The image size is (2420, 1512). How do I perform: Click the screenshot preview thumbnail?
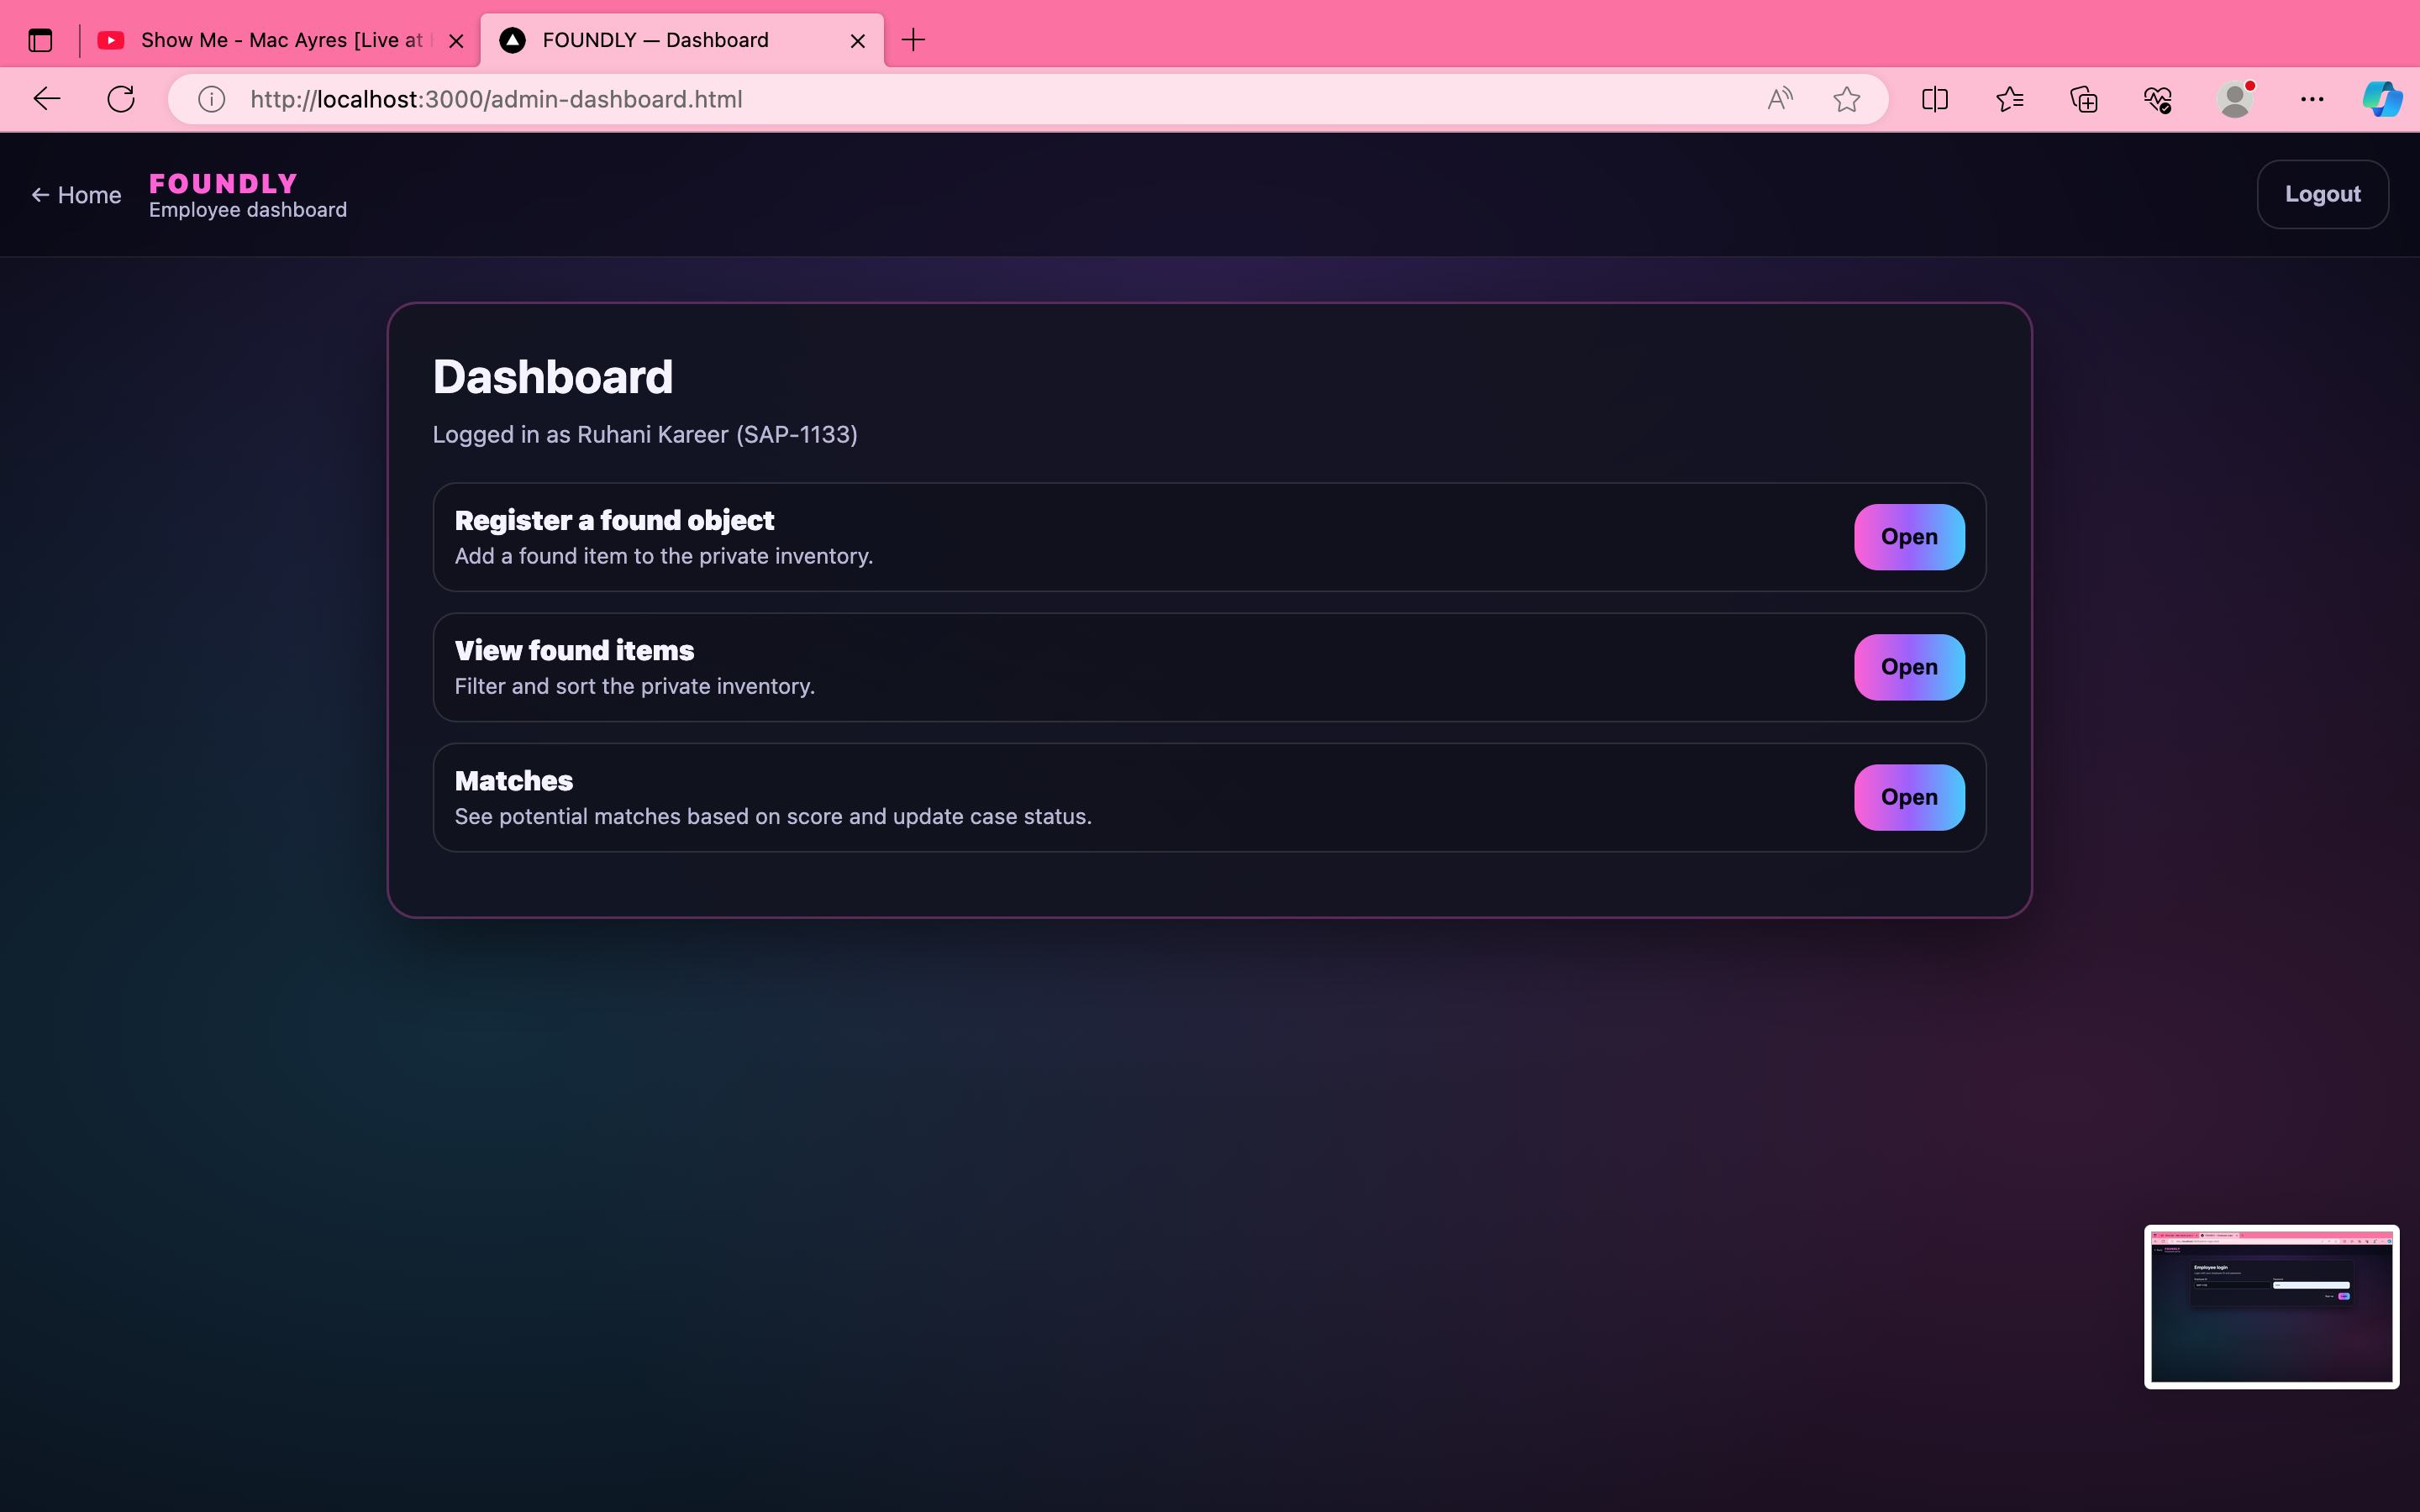click(x=2271, y=1306)
